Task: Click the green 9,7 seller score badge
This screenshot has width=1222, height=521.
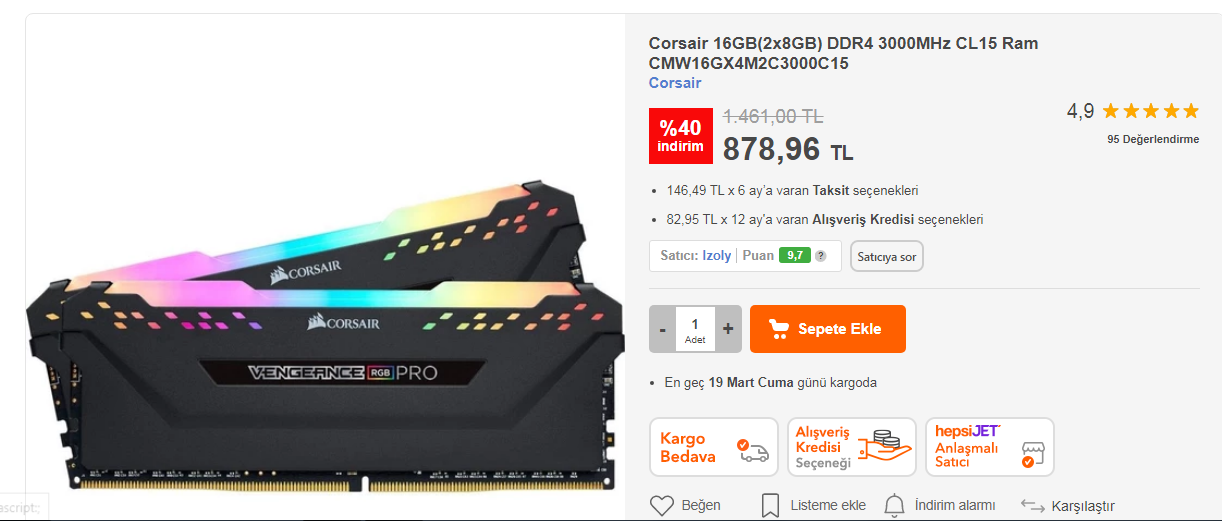Action: click(x=794, y=256)
